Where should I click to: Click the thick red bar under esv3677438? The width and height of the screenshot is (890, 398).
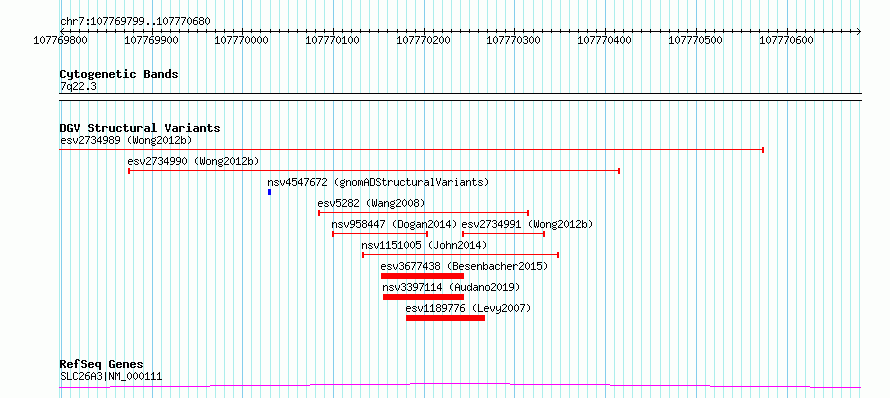click(422, 276)
